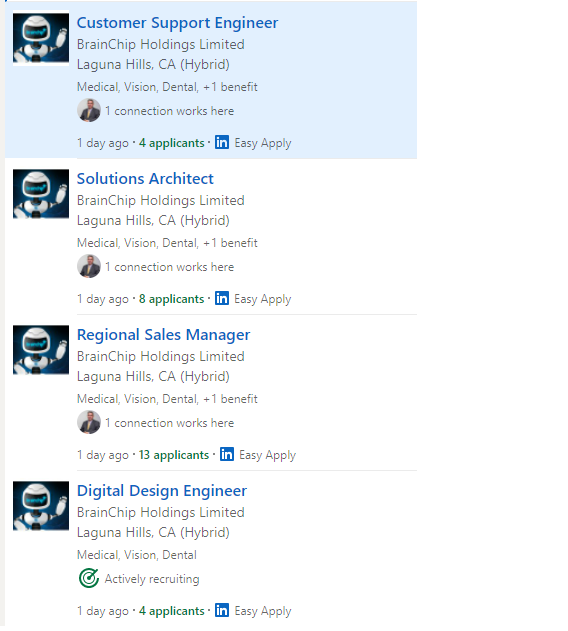Click LinkedIn icon in Digital Design Engineer row
This screenshot has width=568, height=631.
tap(222, 610)
